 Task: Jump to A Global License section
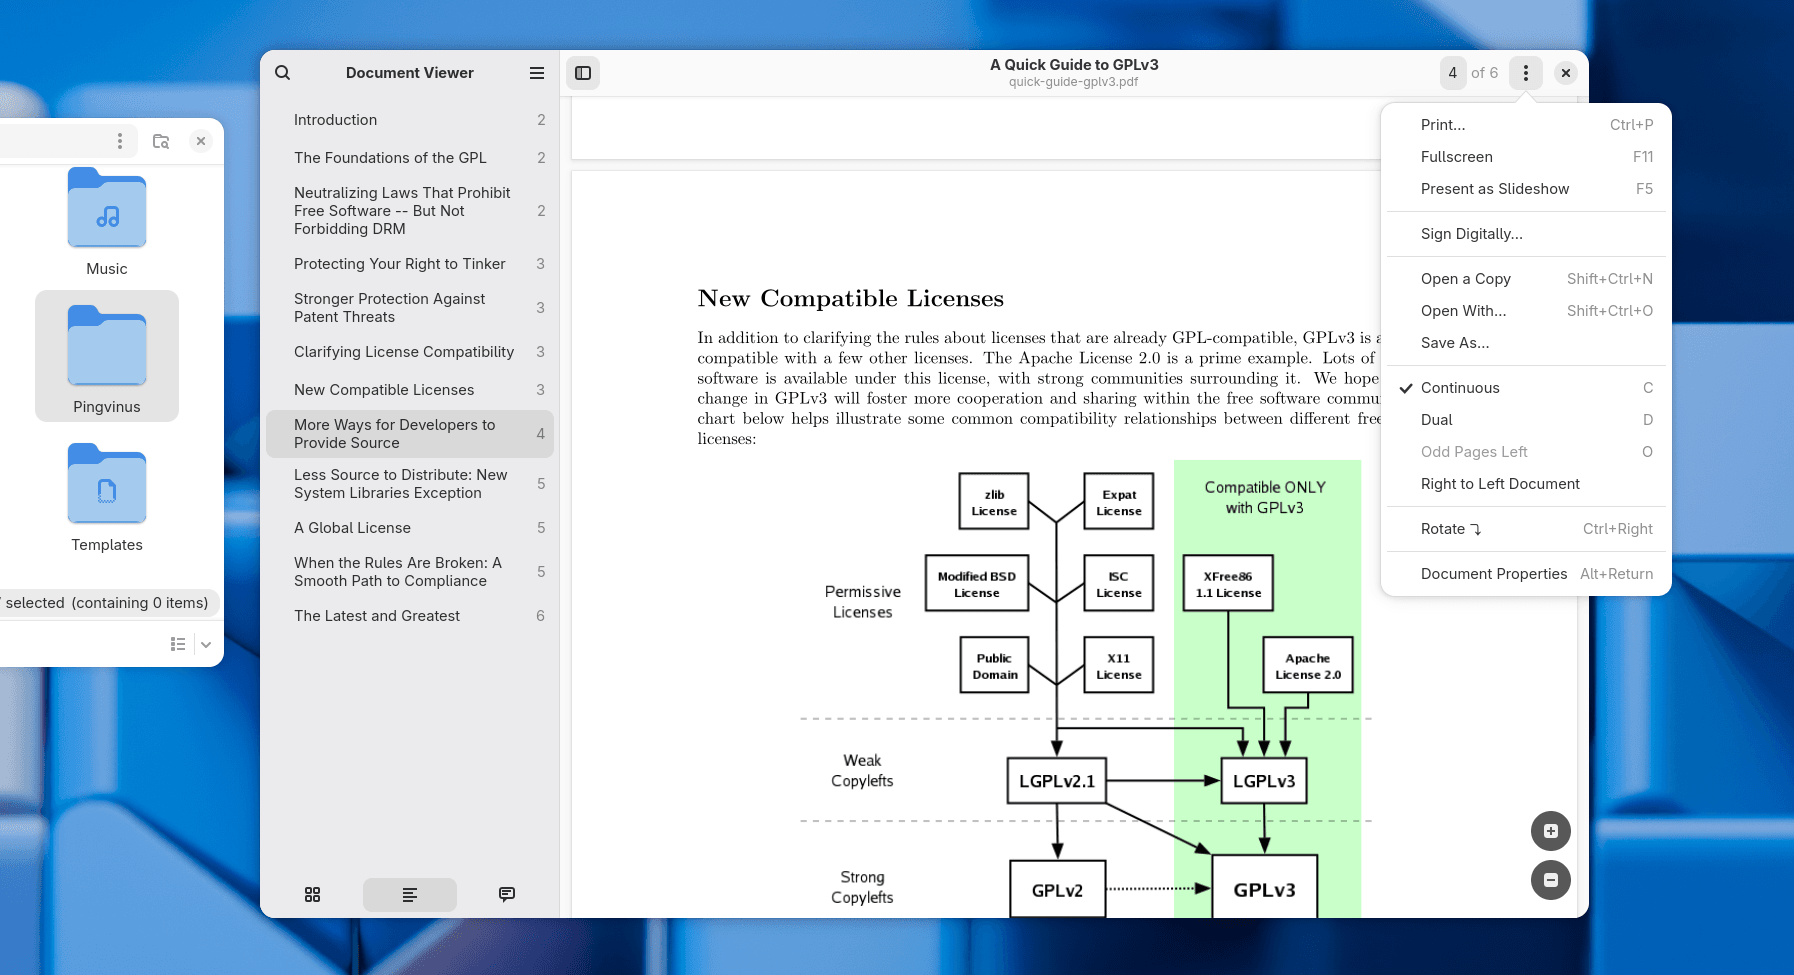(x=352, y=528)
